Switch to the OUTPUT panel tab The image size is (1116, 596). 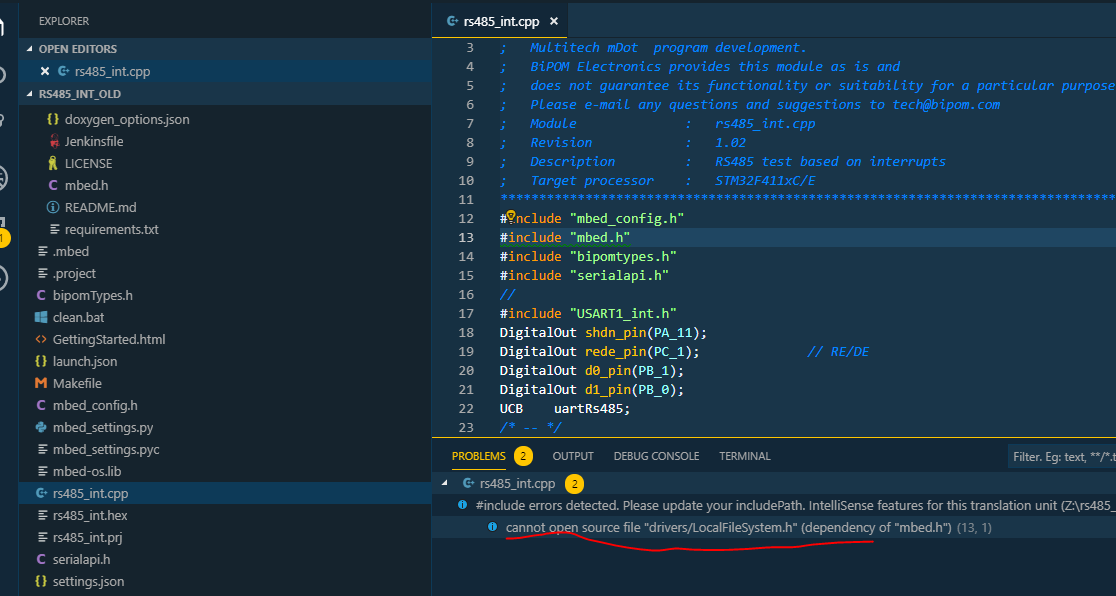click(x=573, y=456)
